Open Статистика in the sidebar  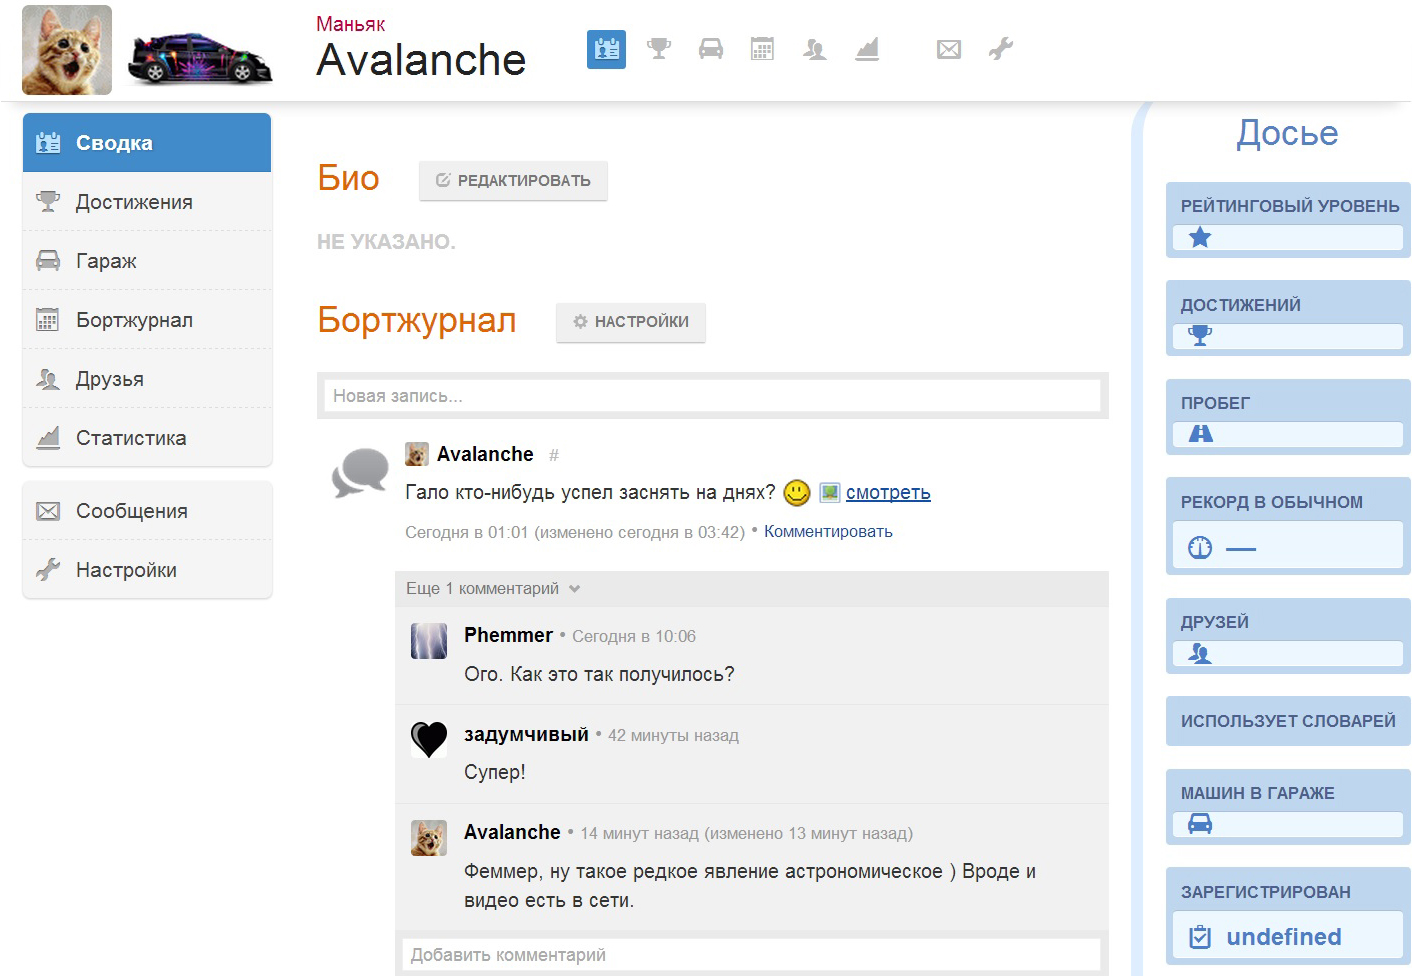click(x=147, y=438)
